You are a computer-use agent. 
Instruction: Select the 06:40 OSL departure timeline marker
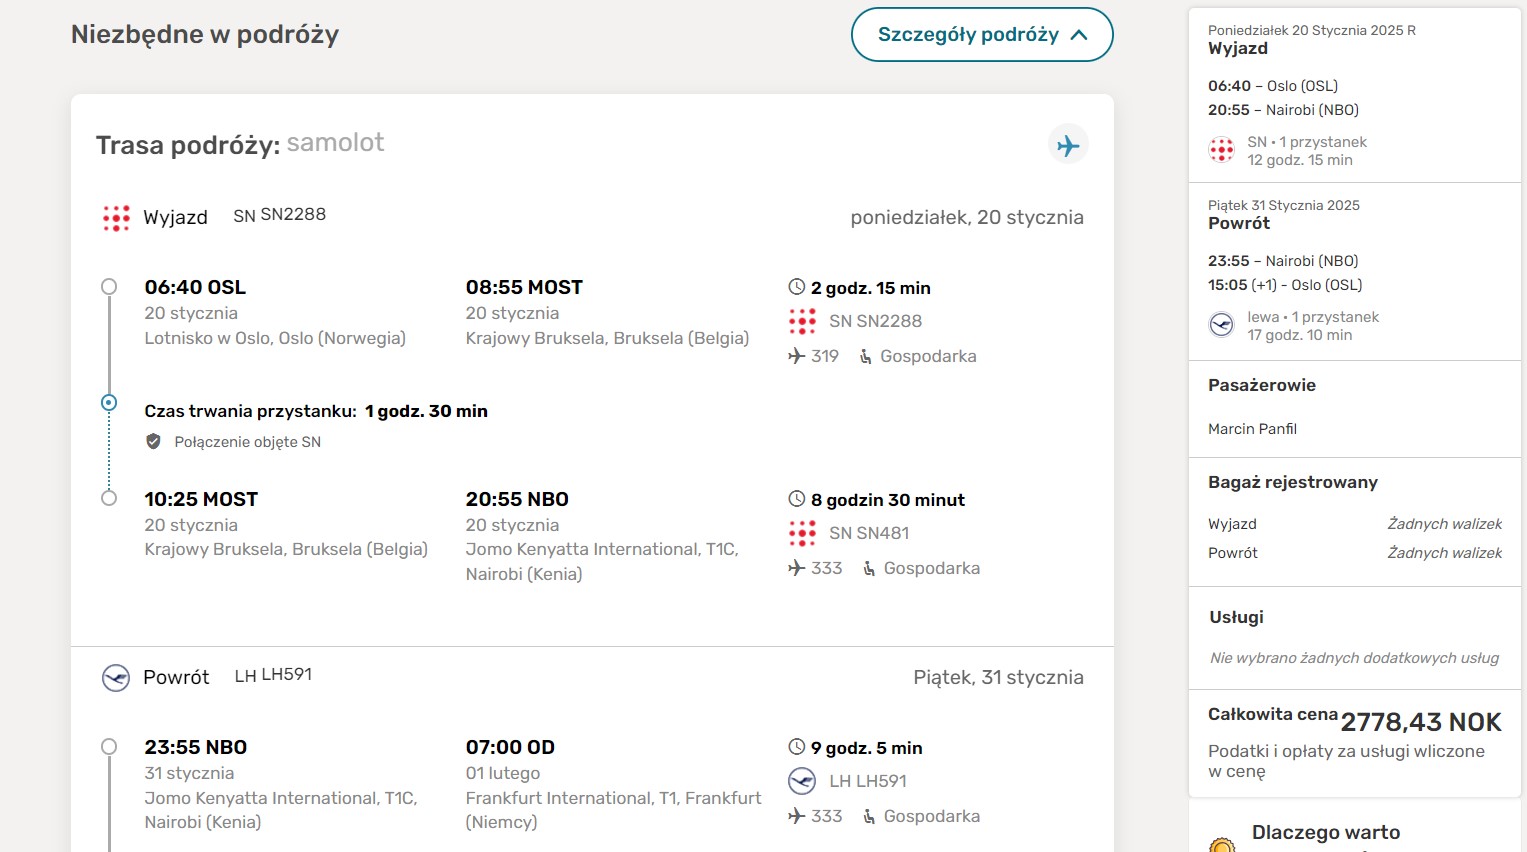109,287
